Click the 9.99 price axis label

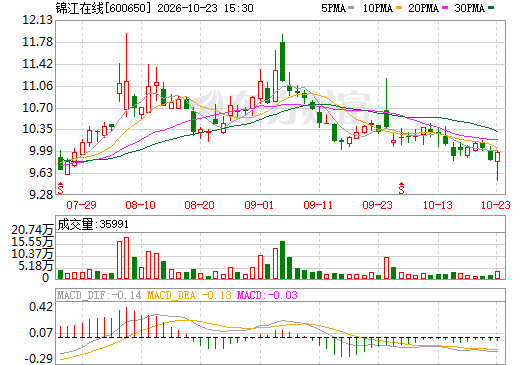click(41, 151)
